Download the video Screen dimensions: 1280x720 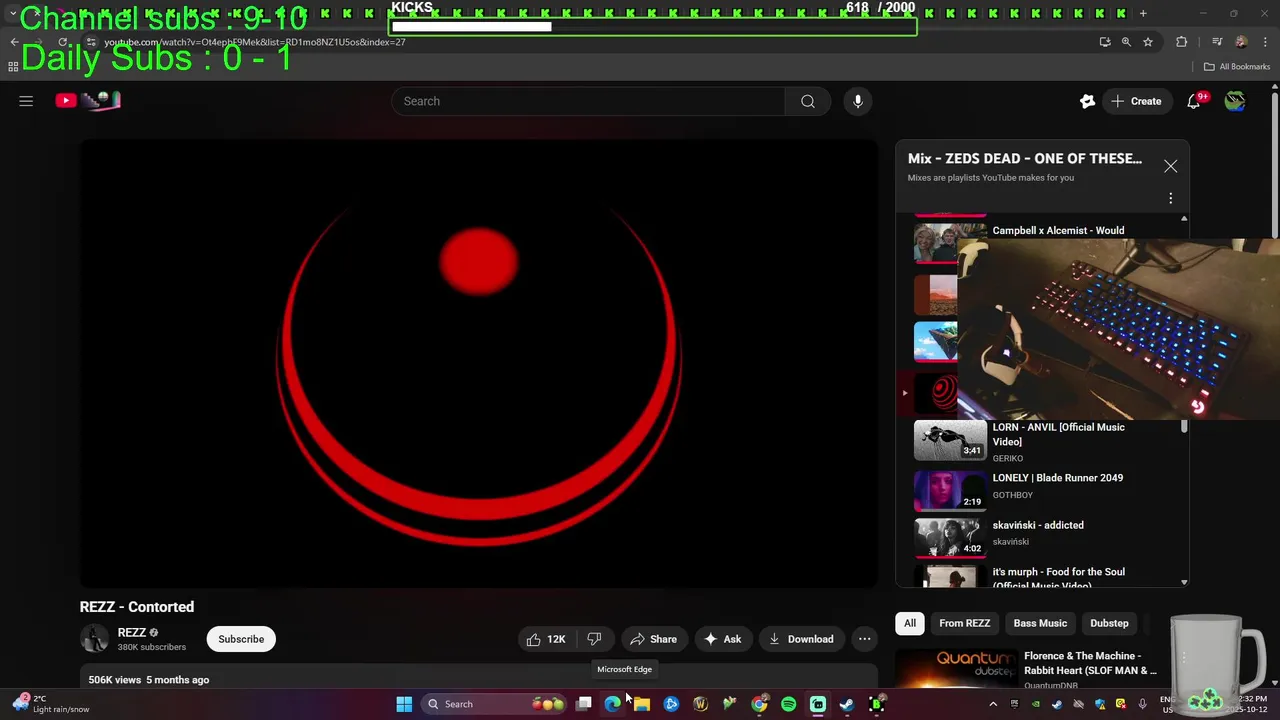point(801,639)
